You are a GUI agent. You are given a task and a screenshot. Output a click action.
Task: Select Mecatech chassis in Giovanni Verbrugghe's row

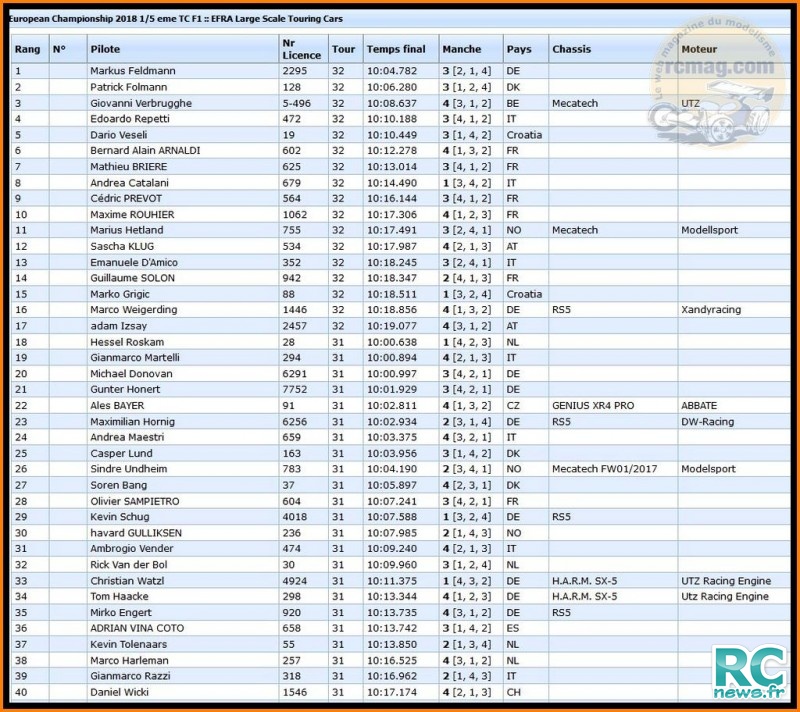(574, 103)
